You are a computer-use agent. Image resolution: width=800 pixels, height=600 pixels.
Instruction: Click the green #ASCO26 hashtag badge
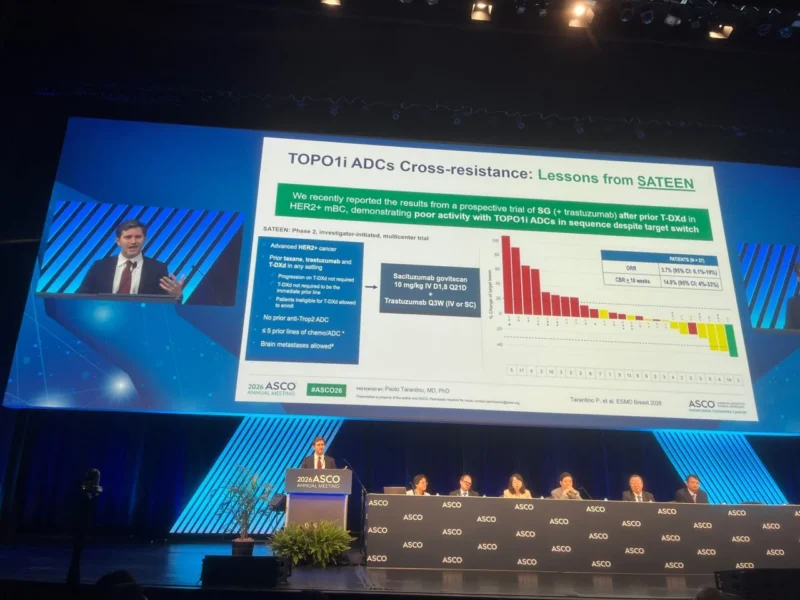[326, 390]
